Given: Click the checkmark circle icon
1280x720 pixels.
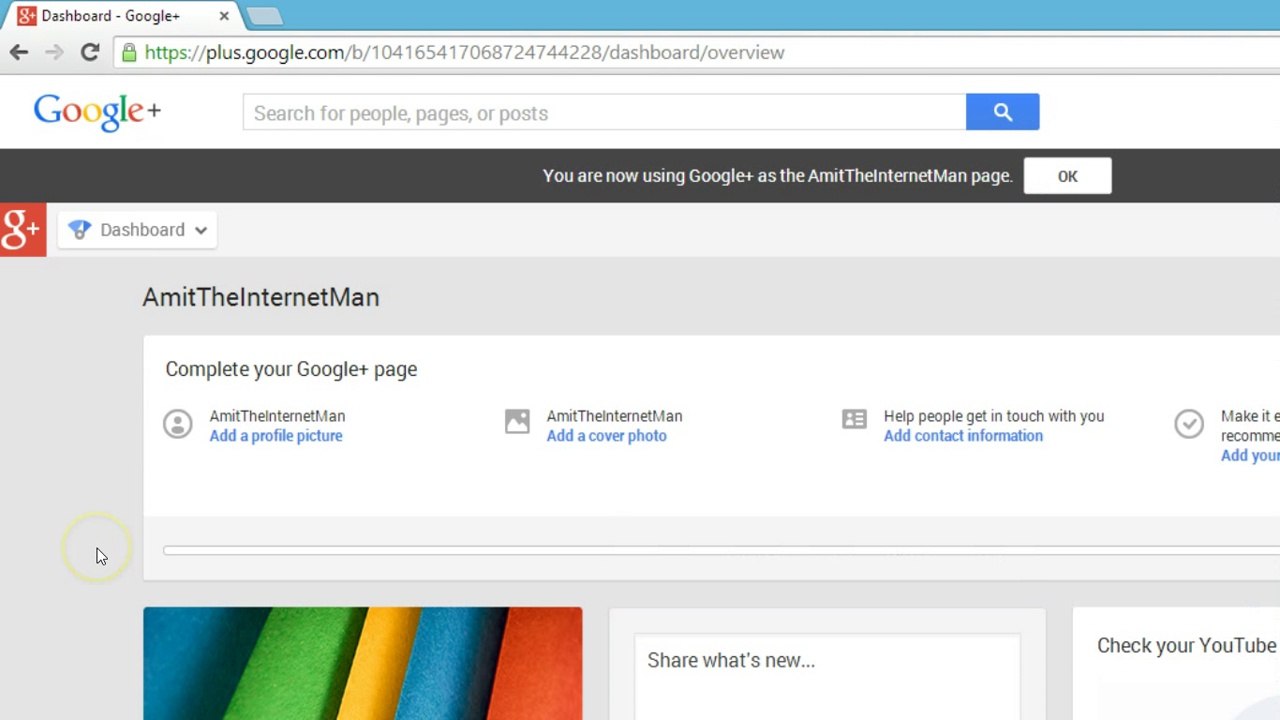Looking at the screenshot, I should click(1189, 424).
